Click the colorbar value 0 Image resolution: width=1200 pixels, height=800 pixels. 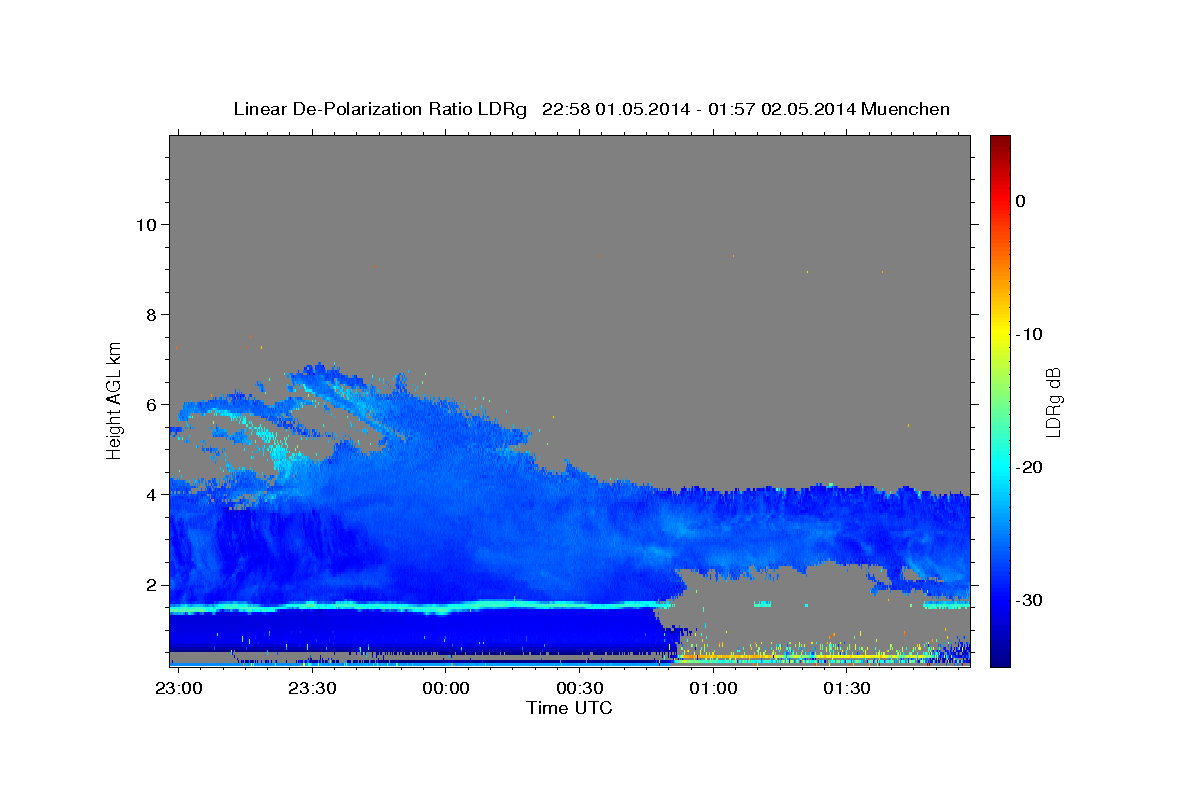[1021, 201]
